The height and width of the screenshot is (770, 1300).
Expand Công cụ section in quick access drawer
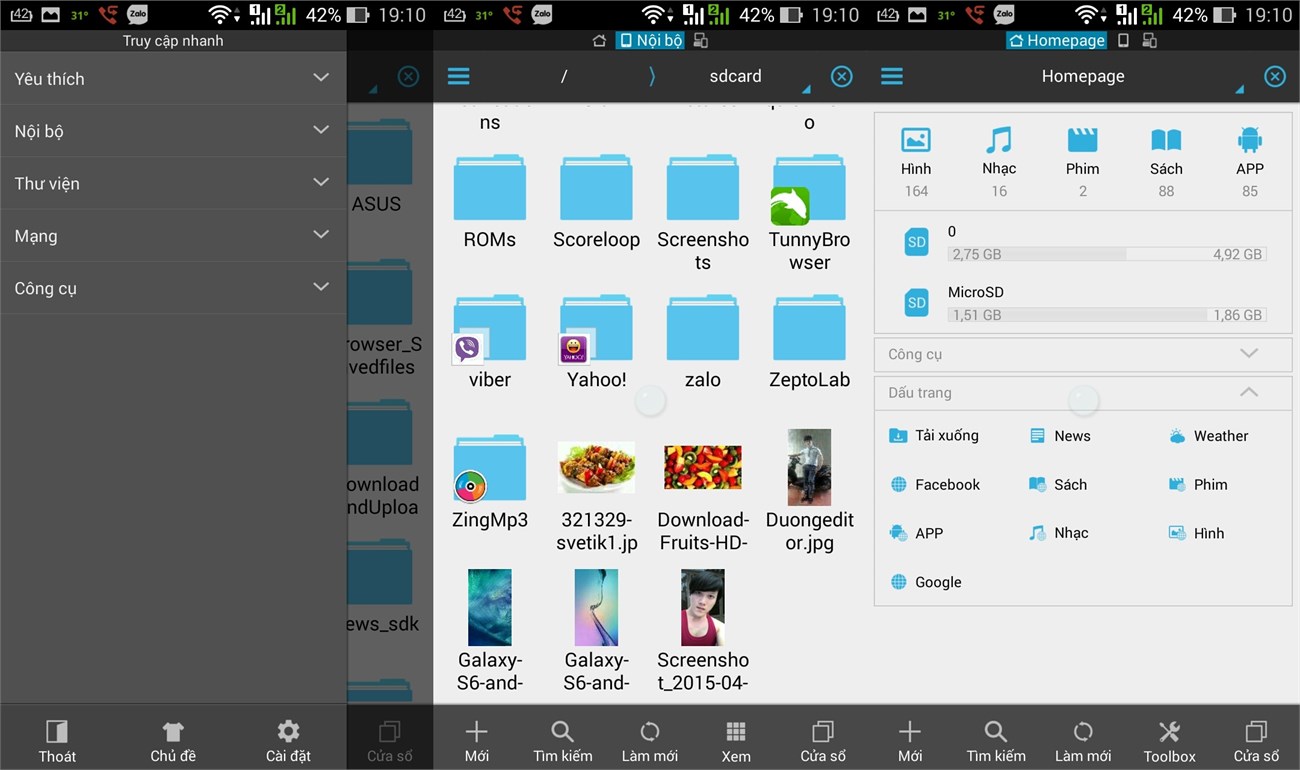coord(174,288)
